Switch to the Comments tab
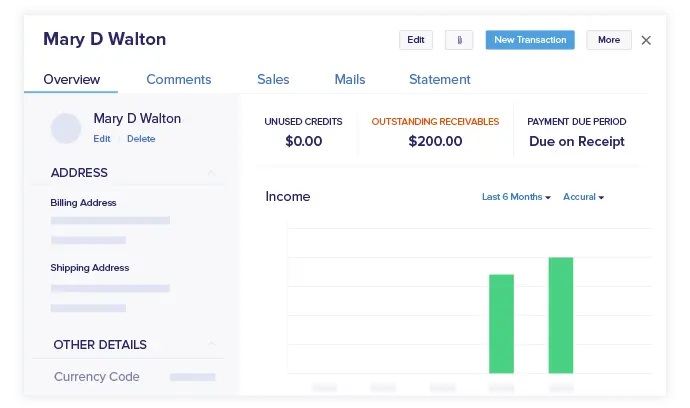The width and height of the screenshot is (690, 408). pyautogui.click(x=179, y=79)
